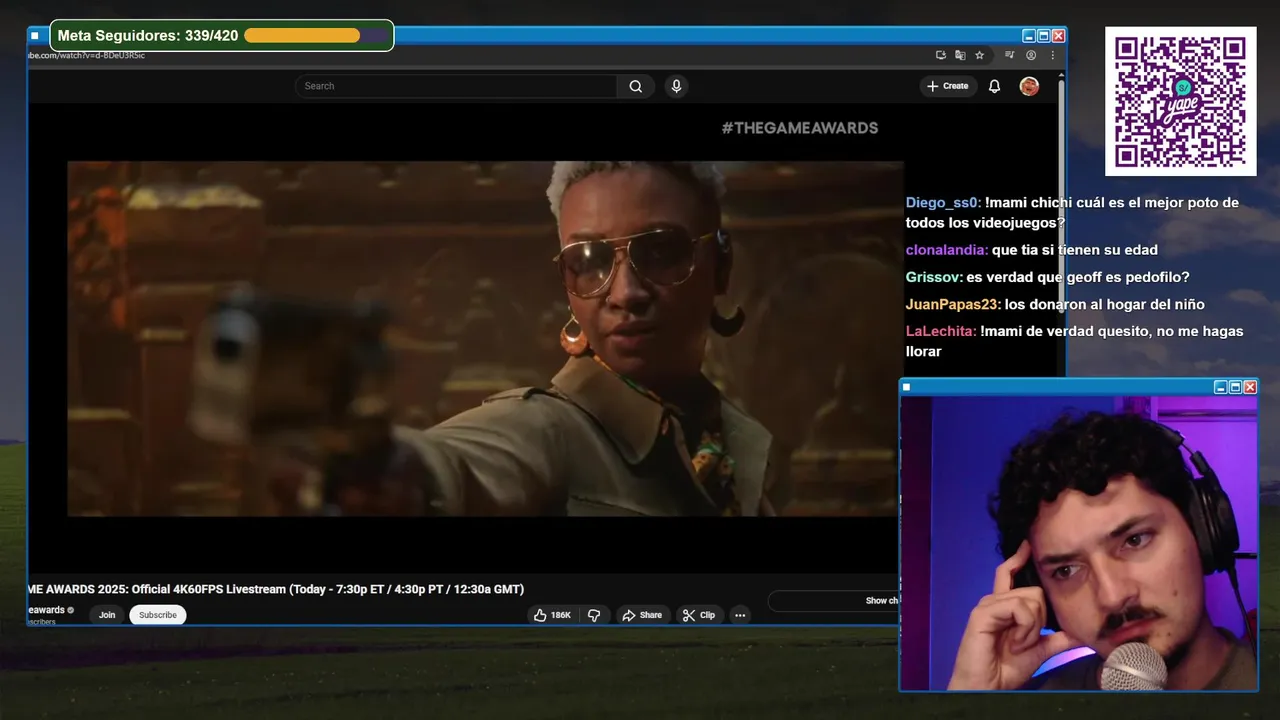Click the Show chat button
This screenshot has height=720, width=1280.
pos(833,601)
